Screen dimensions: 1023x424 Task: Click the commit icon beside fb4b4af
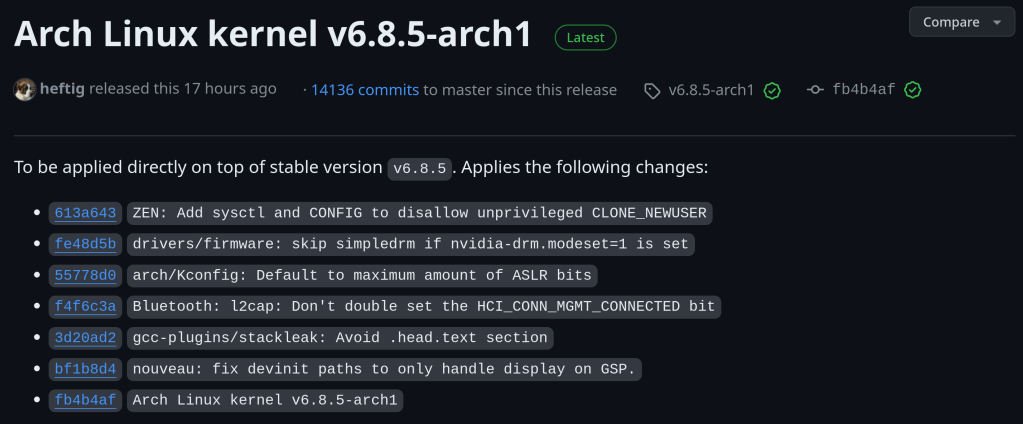coord(815,90)
